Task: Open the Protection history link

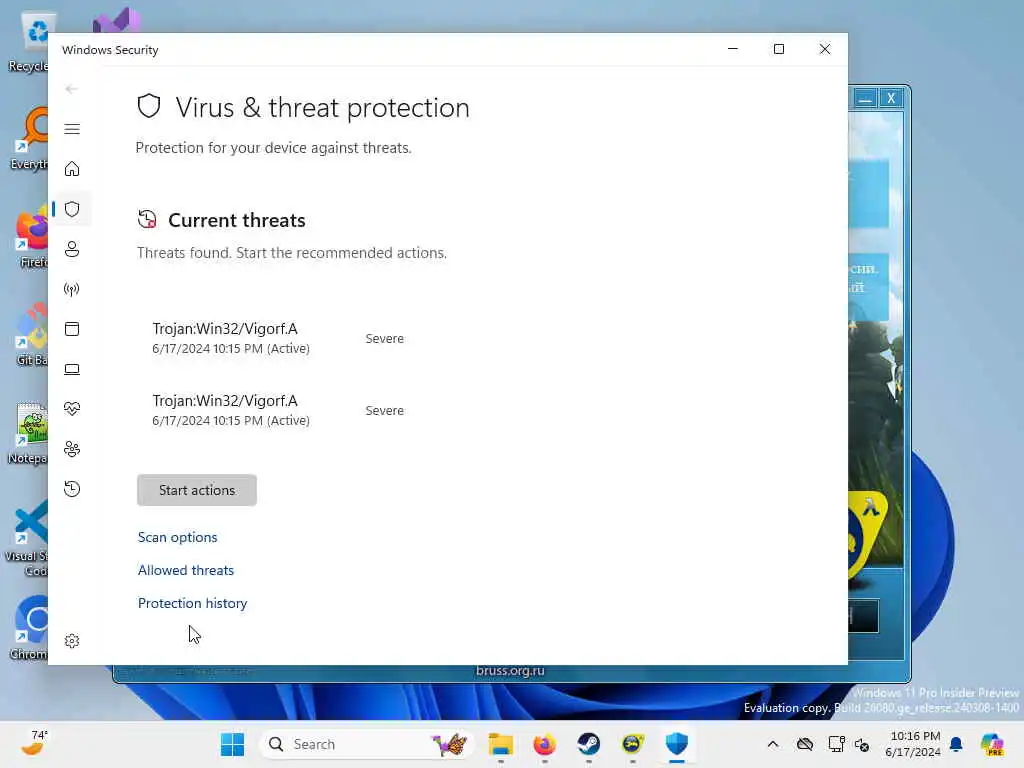Action: click(193, 603)
